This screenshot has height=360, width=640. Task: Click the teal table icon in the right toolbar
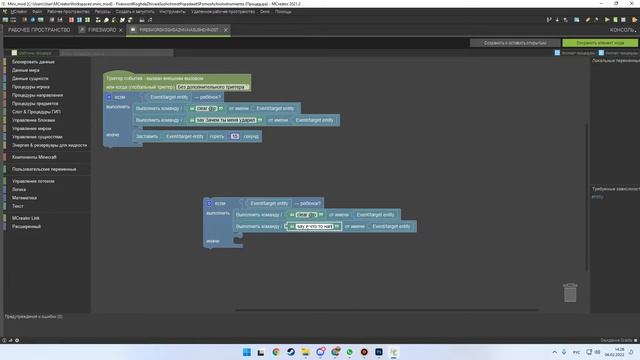coord(576,20)
